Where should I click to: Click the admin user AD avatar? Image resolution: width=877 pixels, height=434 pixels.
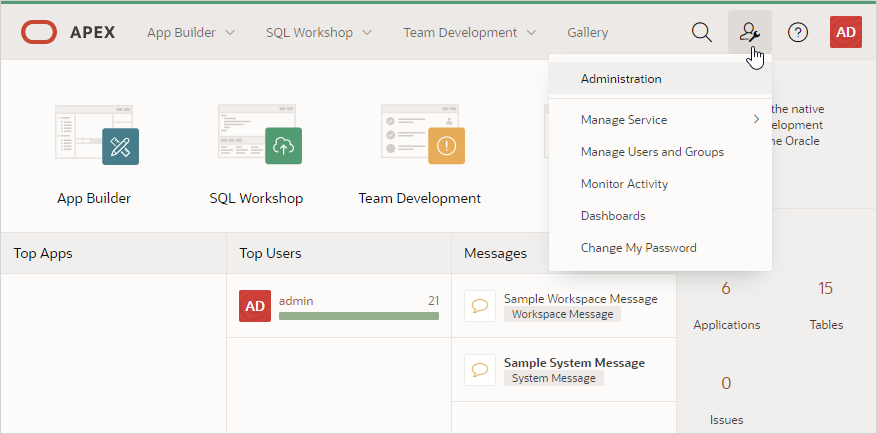pyautogui.click(x=255, y=306)
